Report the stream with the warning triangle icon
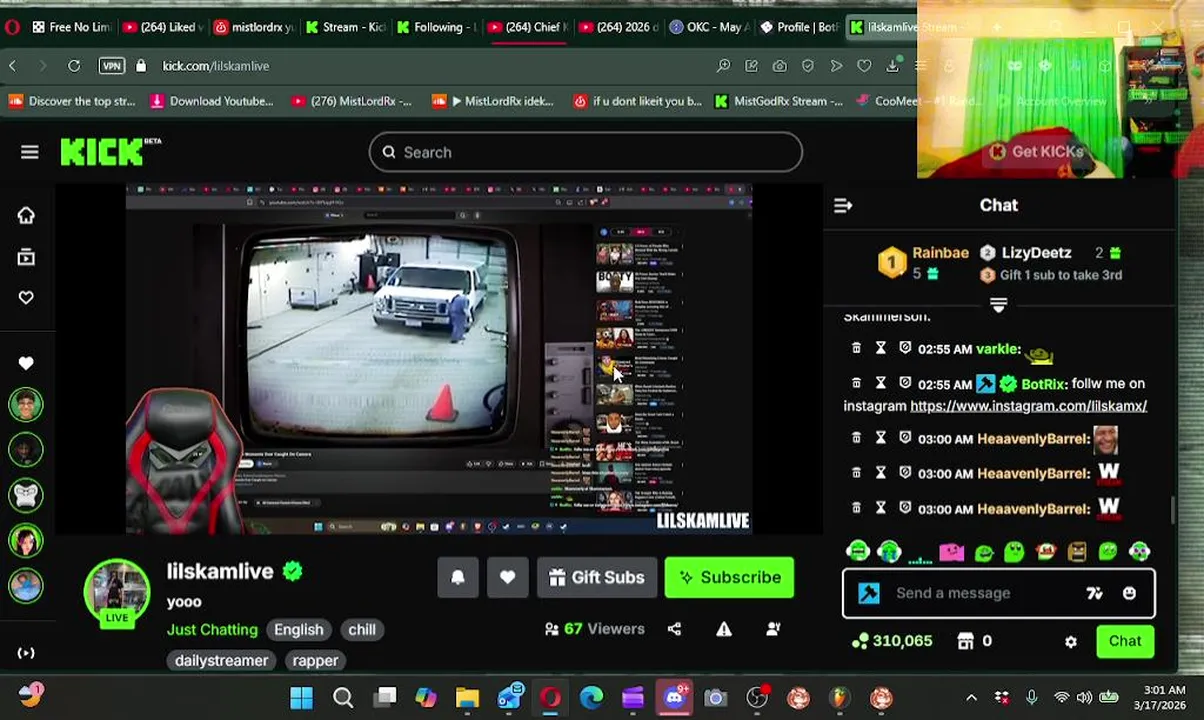The height and width of the screenshot is (720, 1204). coord(723,629)
